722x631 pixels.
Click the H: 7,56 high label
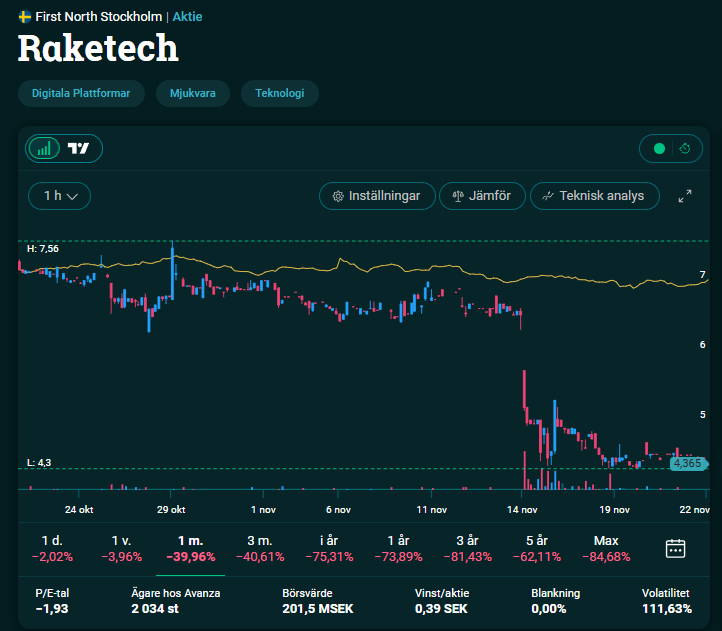click(x=43, y=249)
